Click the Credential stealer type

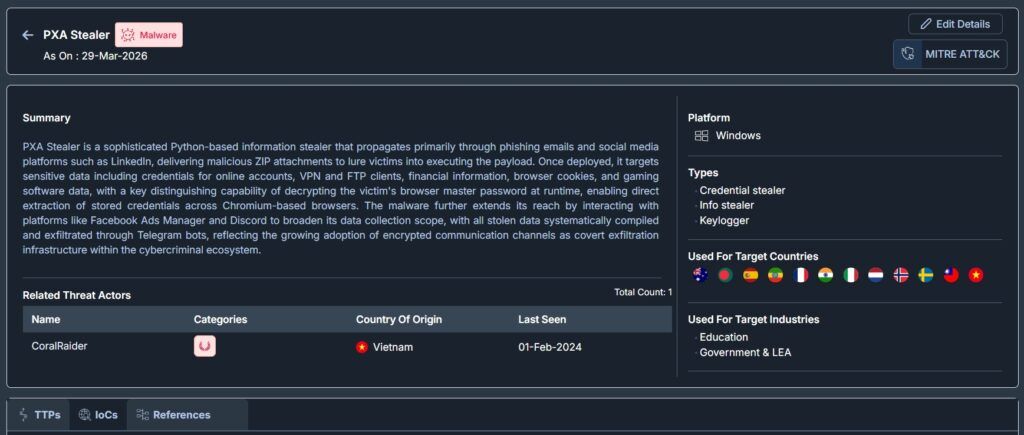tap(742, 190)
